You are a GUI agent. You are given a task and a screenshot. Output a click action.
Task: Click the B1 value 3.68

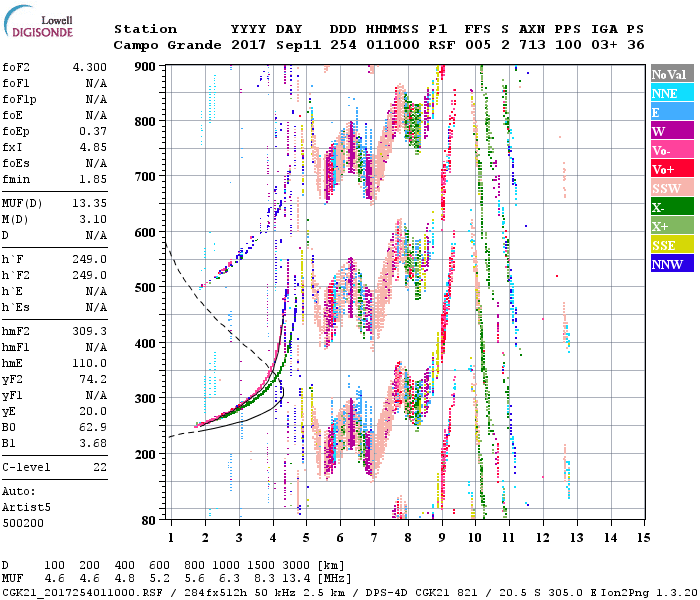pyautogui.click(x=93, y=443)
